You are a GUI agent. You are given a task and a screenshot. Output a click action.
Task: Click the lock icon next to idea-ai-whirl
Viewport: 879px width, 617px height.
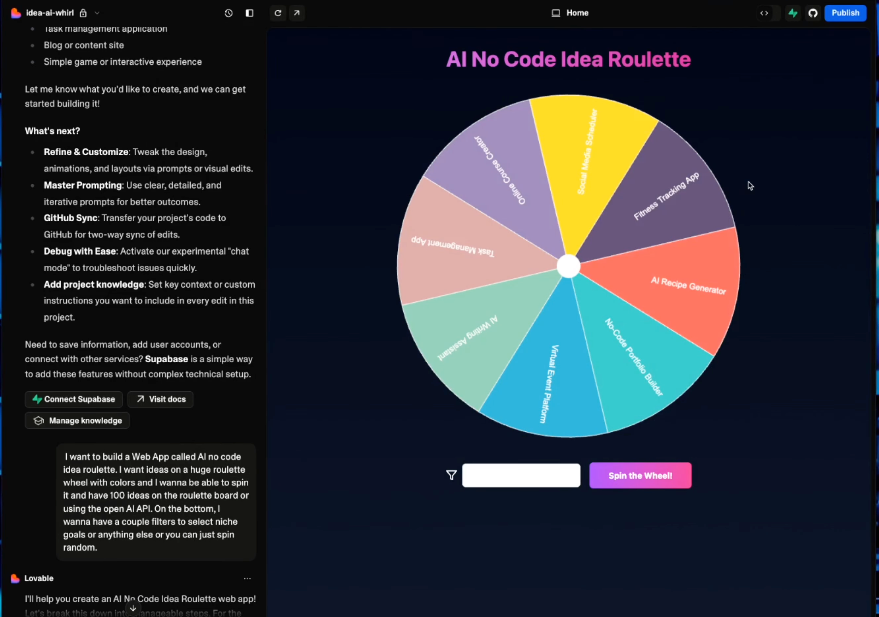coord(82,13)
